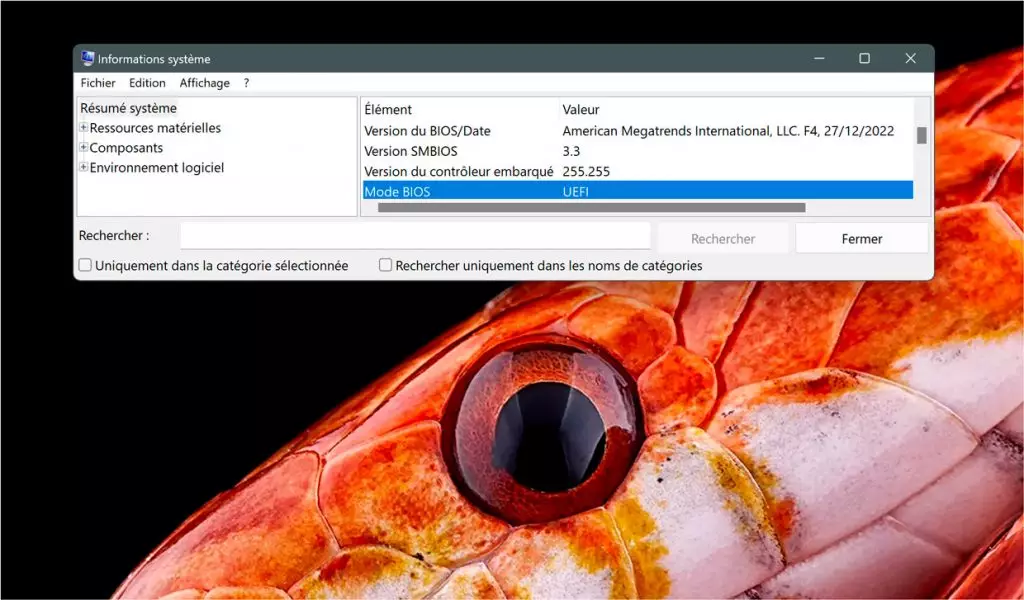The height and width of the screenshot is (600, 1024).
Task: Select Version du contrôleur embarqué row
Action: 638,171
